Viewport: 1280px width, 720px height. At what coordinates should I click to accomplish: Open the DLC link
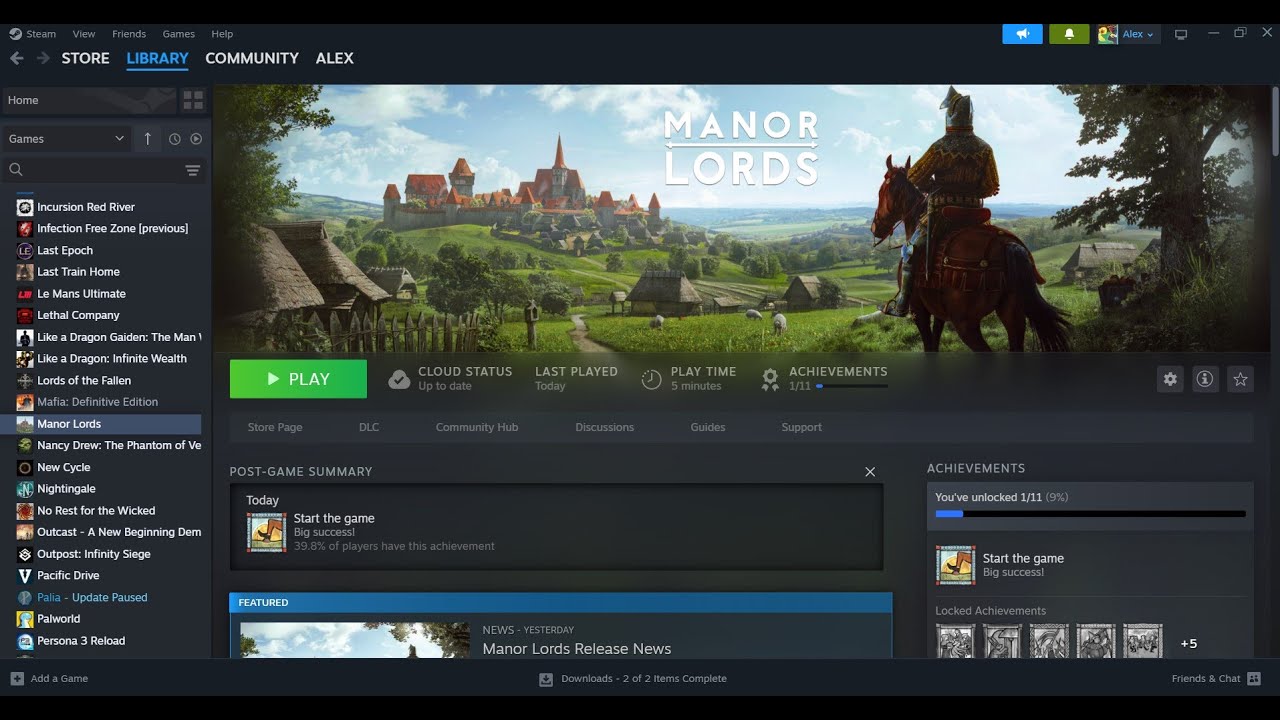click(369, 427)
